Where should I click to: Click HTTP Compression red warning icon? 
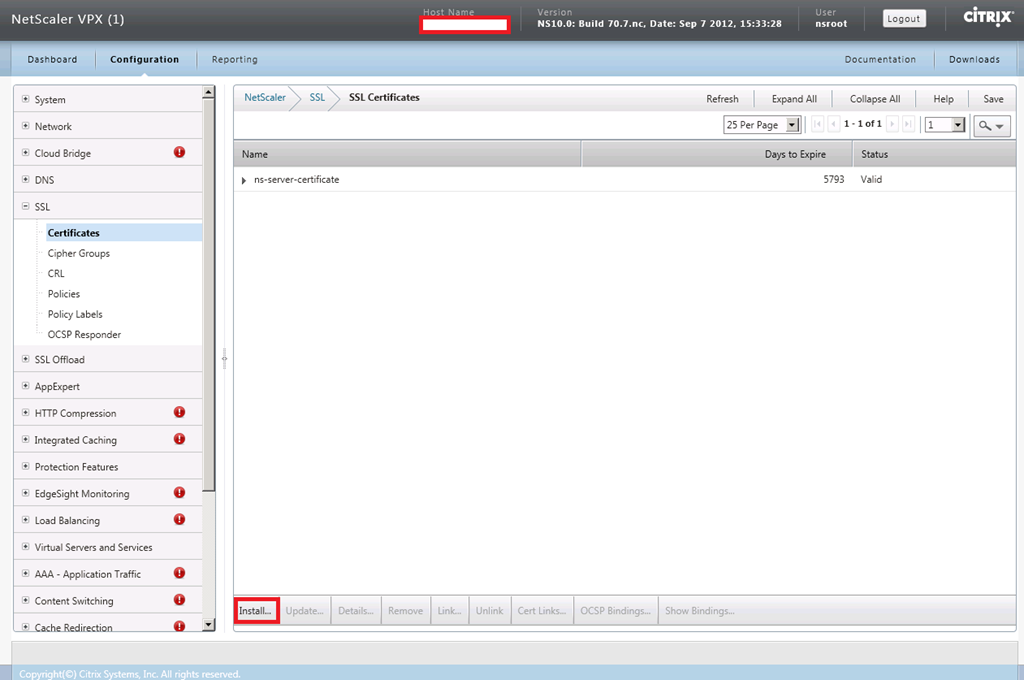(179, 412)
